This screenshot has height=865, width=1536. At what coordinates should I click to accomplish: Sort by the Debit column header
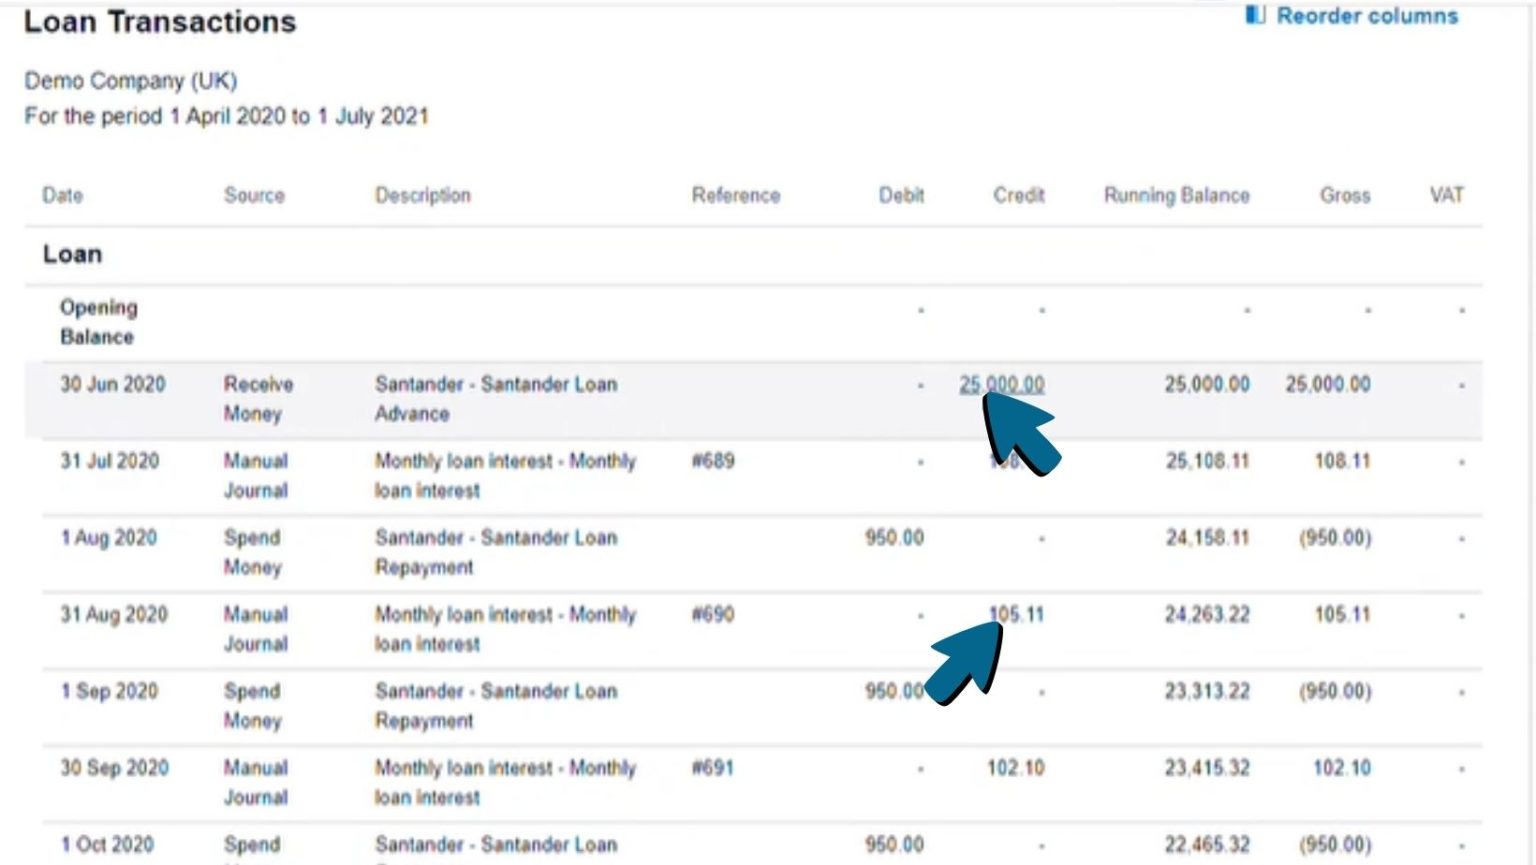(x=901, y=195)
